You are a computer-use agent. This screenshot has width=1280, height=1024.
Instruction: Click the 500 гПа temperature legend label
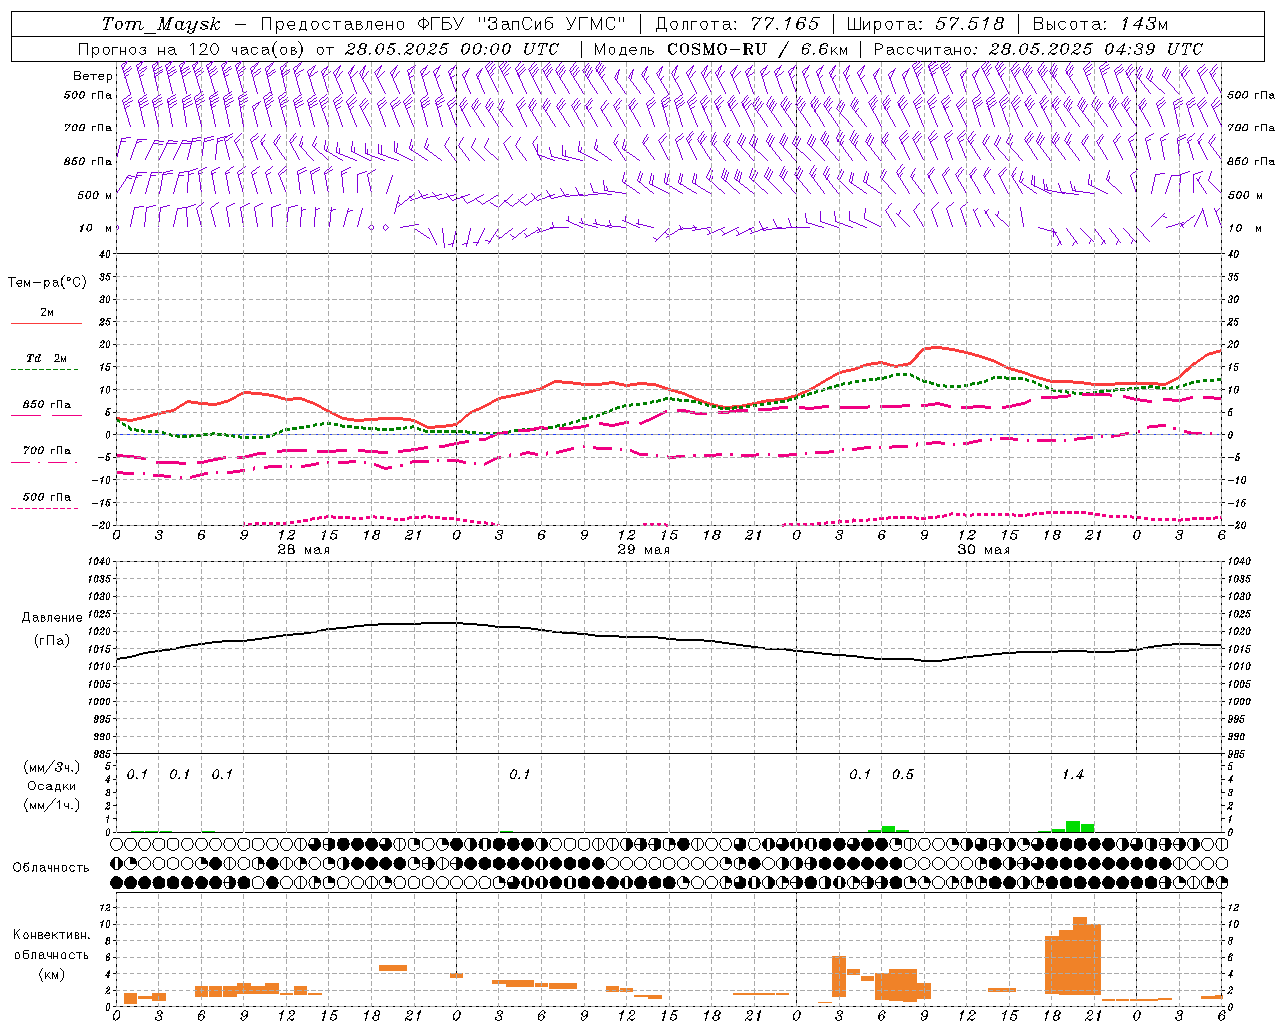coord(47,496)
